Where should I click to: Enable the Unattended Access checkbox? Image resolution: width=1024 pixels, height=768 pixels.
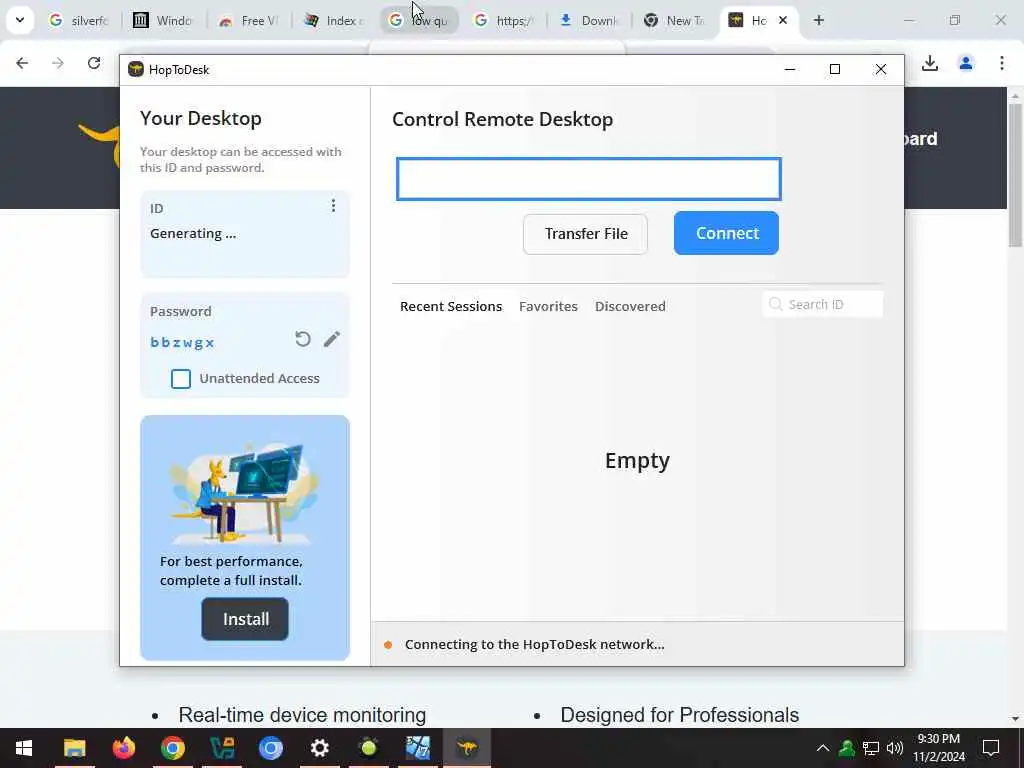pos(181,379)
